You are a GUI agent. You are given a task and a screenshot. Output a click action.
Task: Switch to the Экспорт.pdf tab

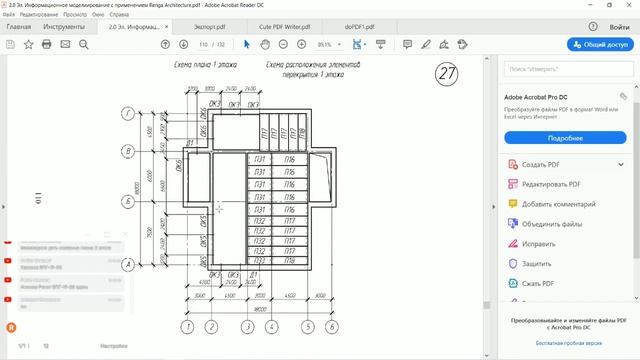(x=210, y=27)
